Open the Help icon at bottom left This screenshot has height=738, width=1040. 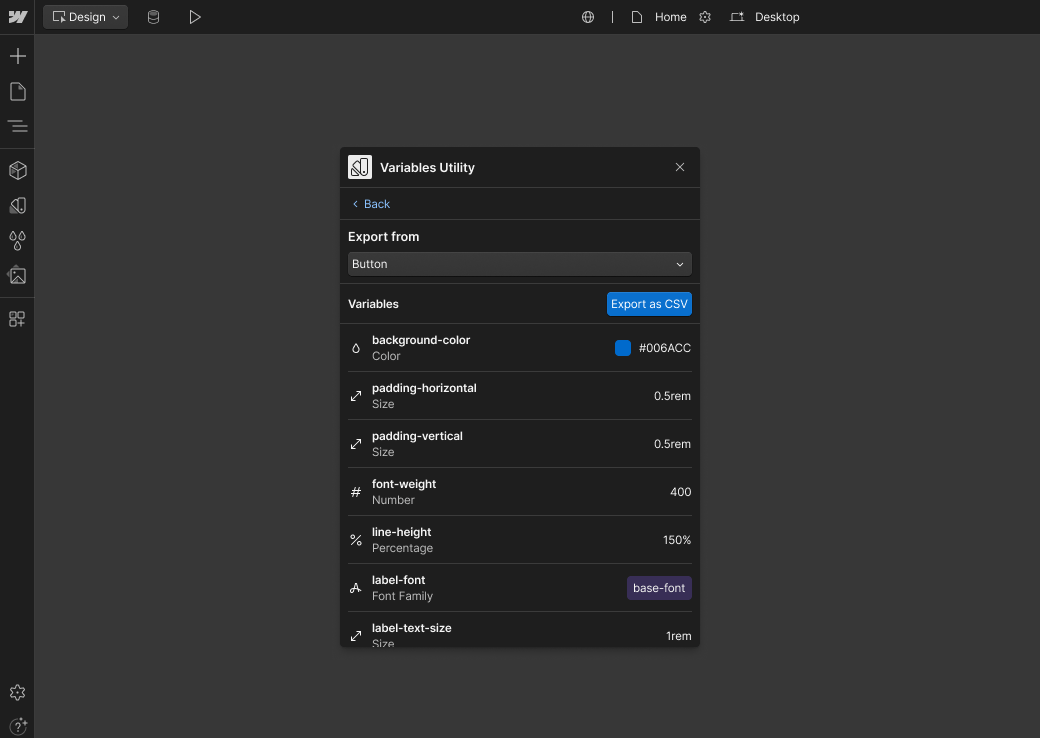tap(18, 726)
